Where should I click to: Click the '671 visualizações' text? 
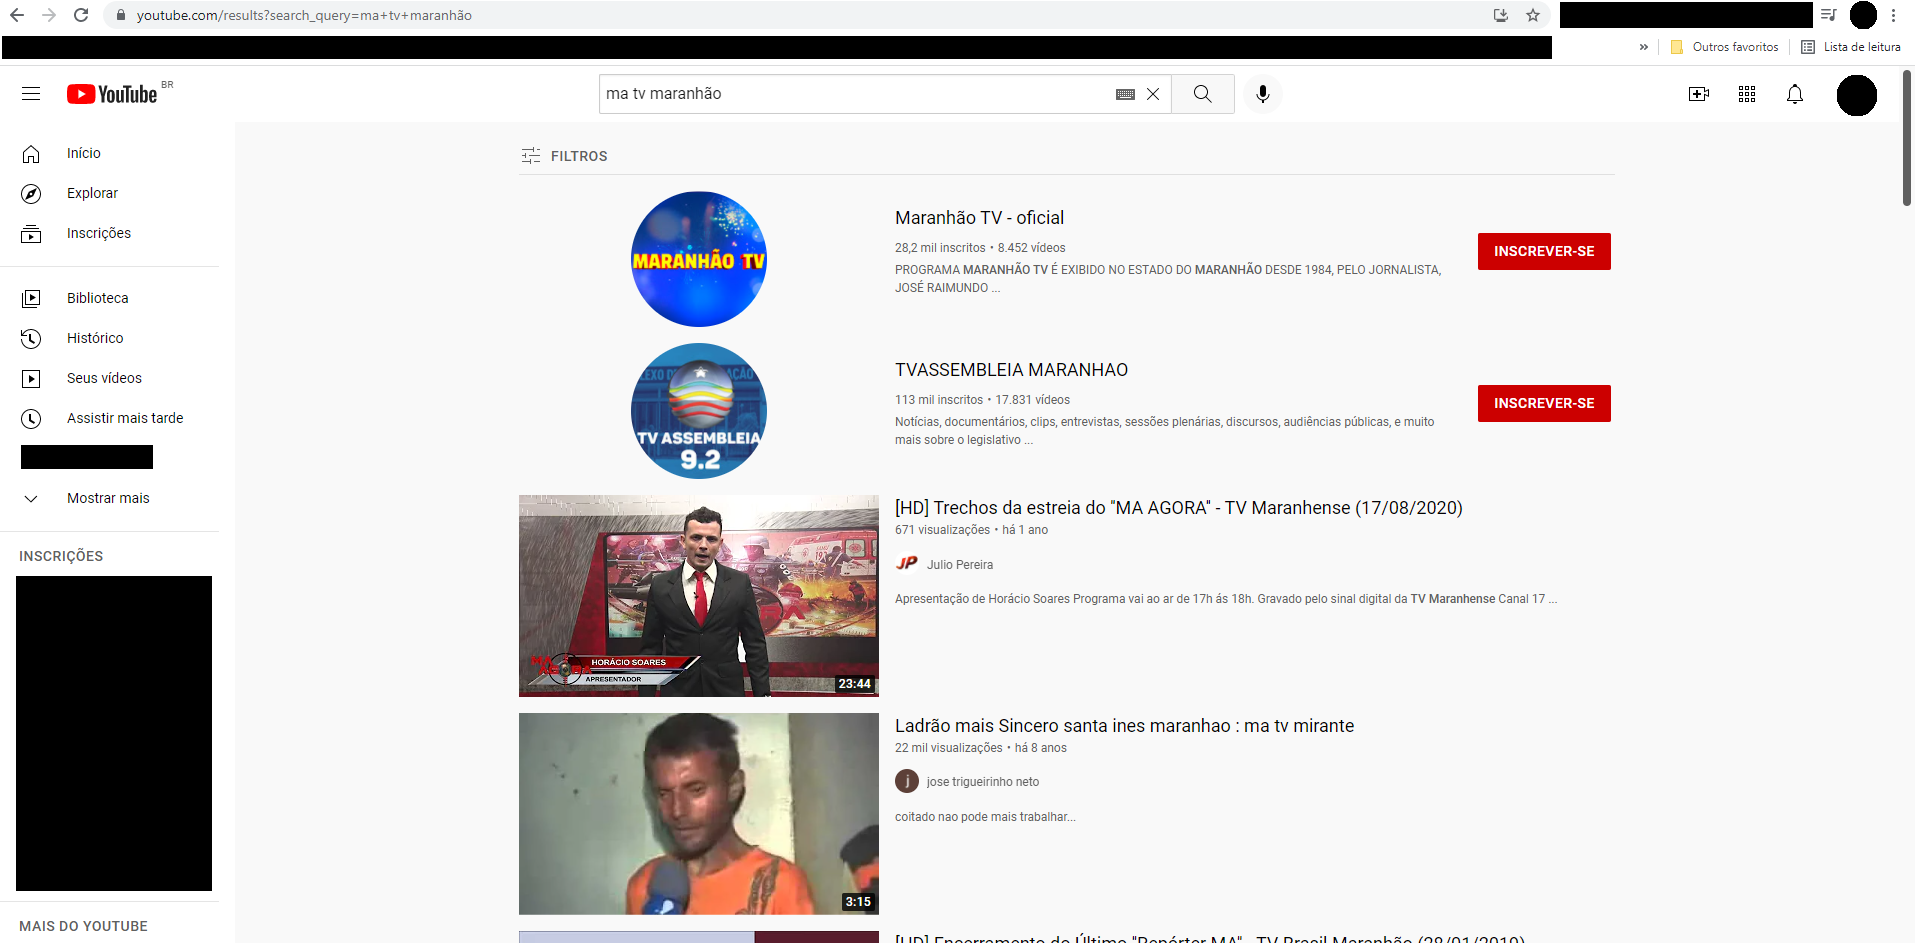pos(942,530)
